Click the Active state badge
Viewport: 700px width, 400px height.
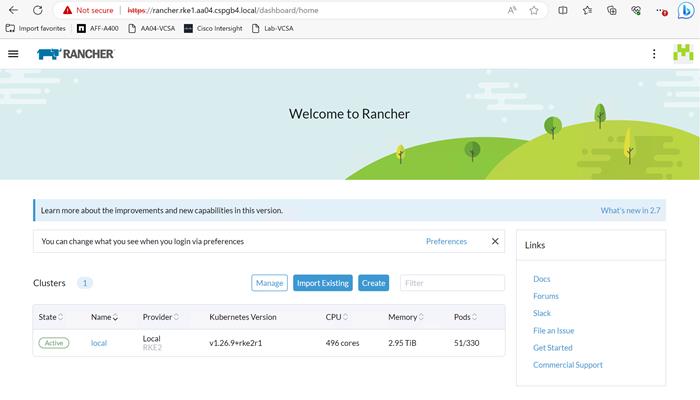coord(54,343)
